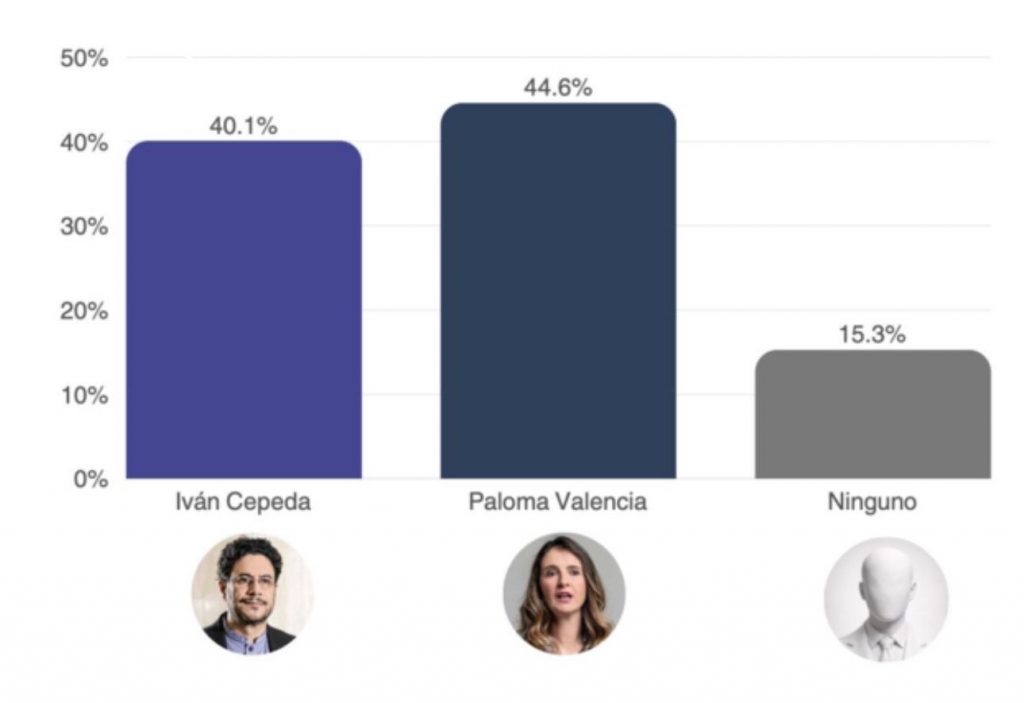Click the 30% y-axis label
The height and width of the screenshot is (703, 1024).
(83, 227)
